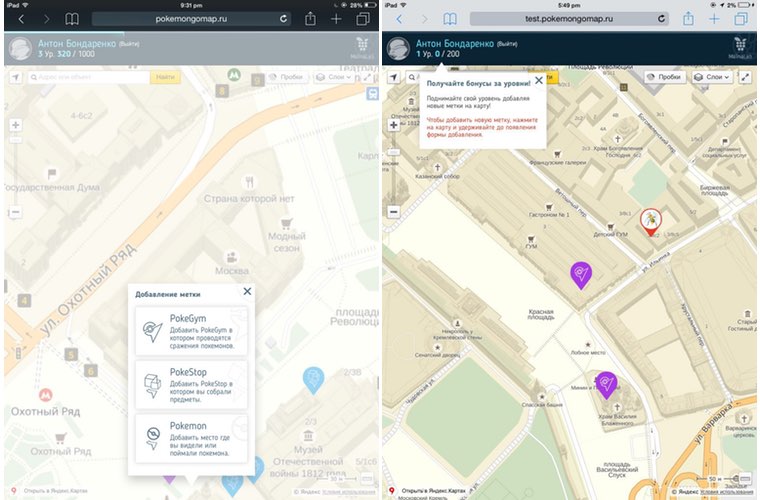Tap purple PokeGym marker near ГУМ
Screen dimensions: 760x500
pos(581,275)
